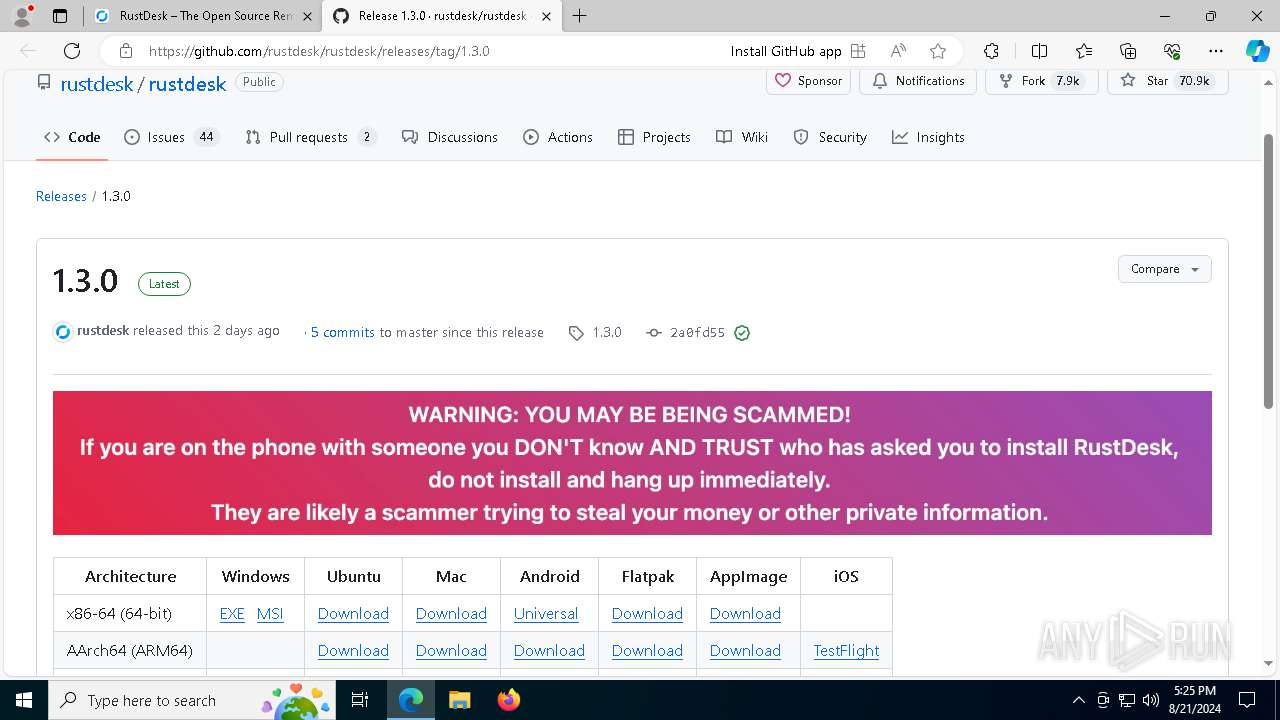Open the tab actions menu icon
This screenshot has height=720, width=1280.
click(x=60, y=16)
